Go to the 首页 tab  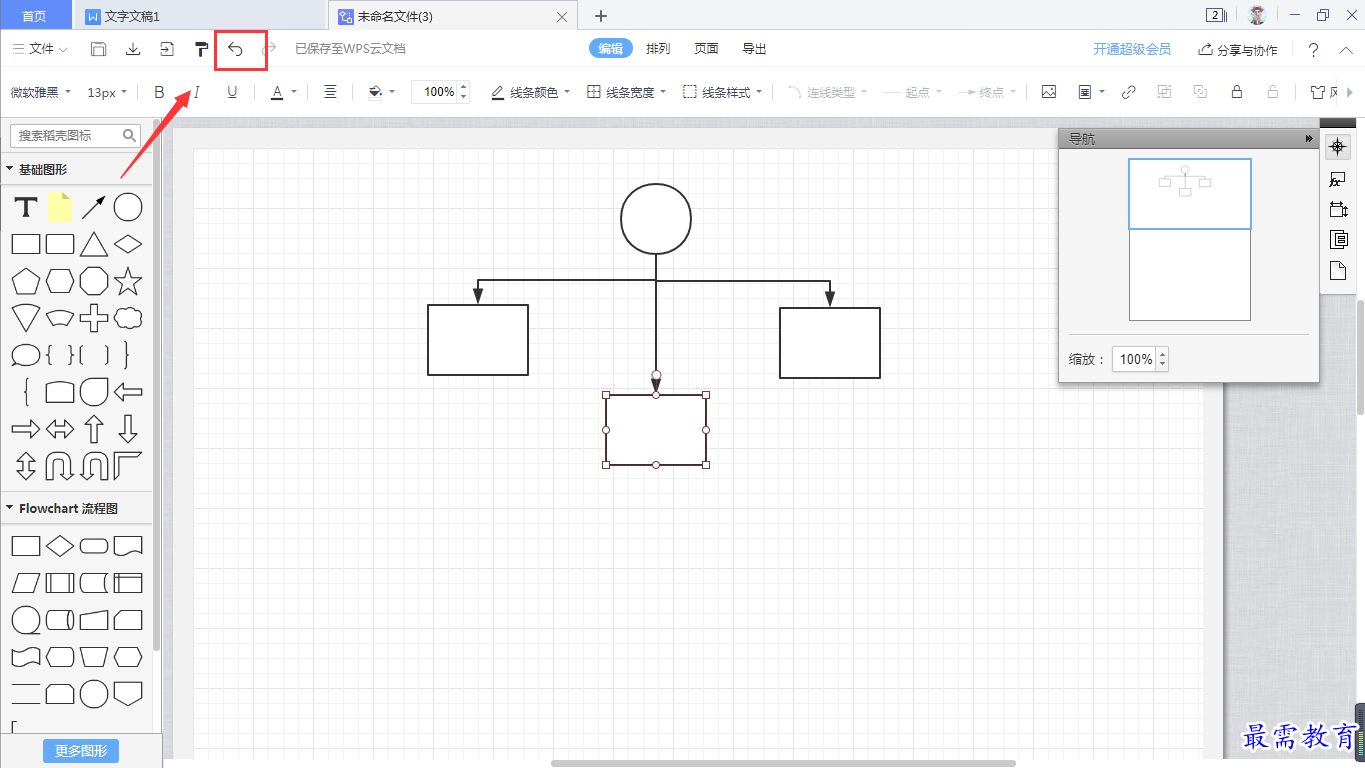pyautogui.click(x=35, y=16)
